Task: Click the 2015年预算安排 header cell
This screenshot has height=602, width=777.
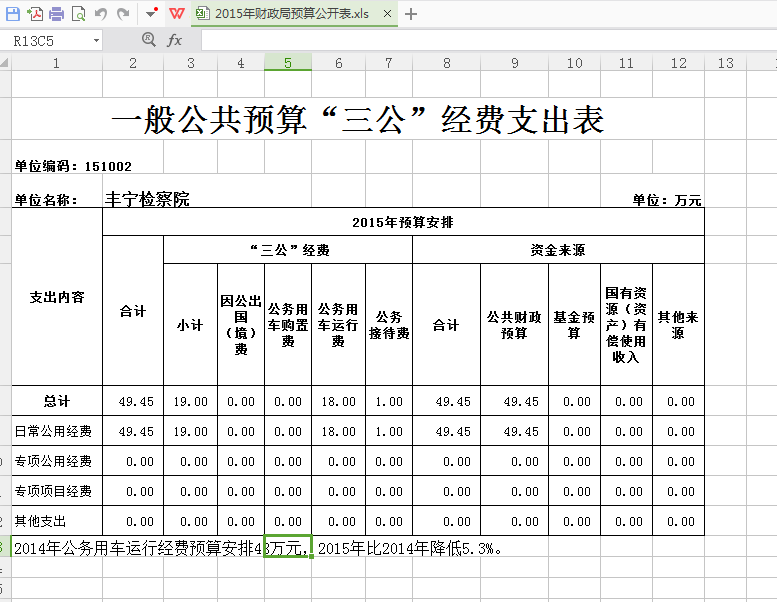Action: [x=403, y=222]
